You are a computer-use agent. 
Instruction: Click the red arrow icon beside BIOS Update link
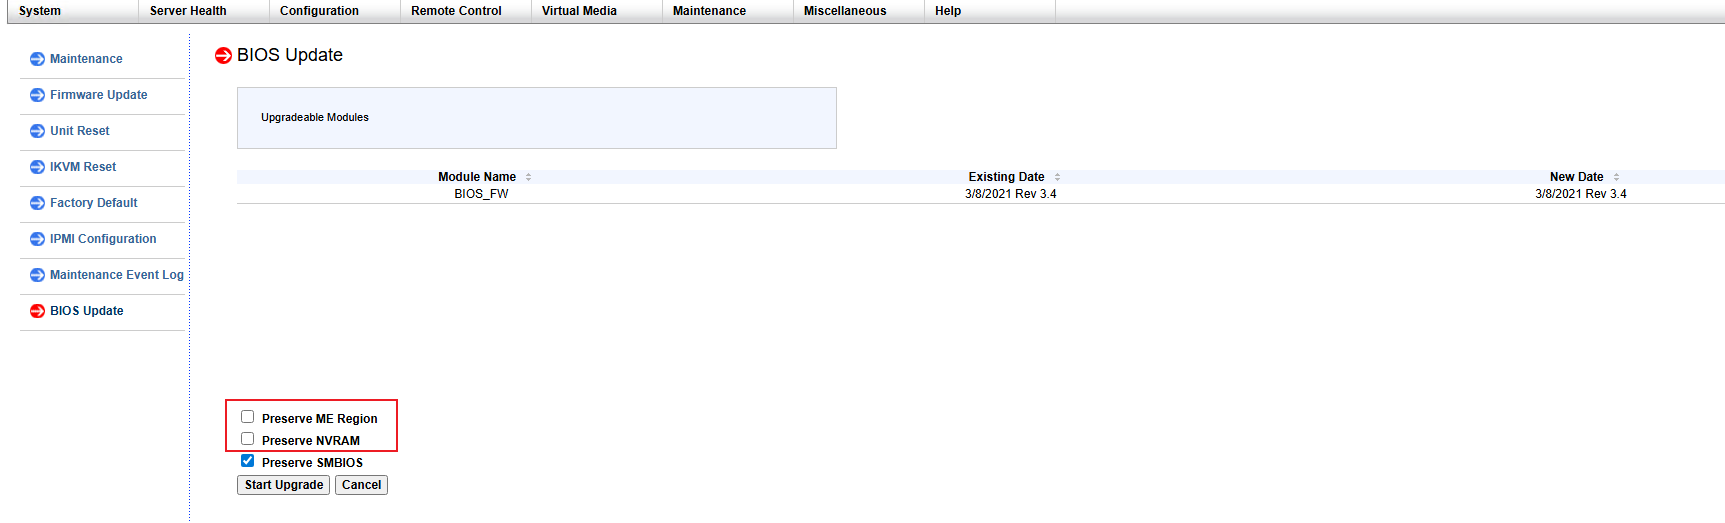click(x=37, y=311)
